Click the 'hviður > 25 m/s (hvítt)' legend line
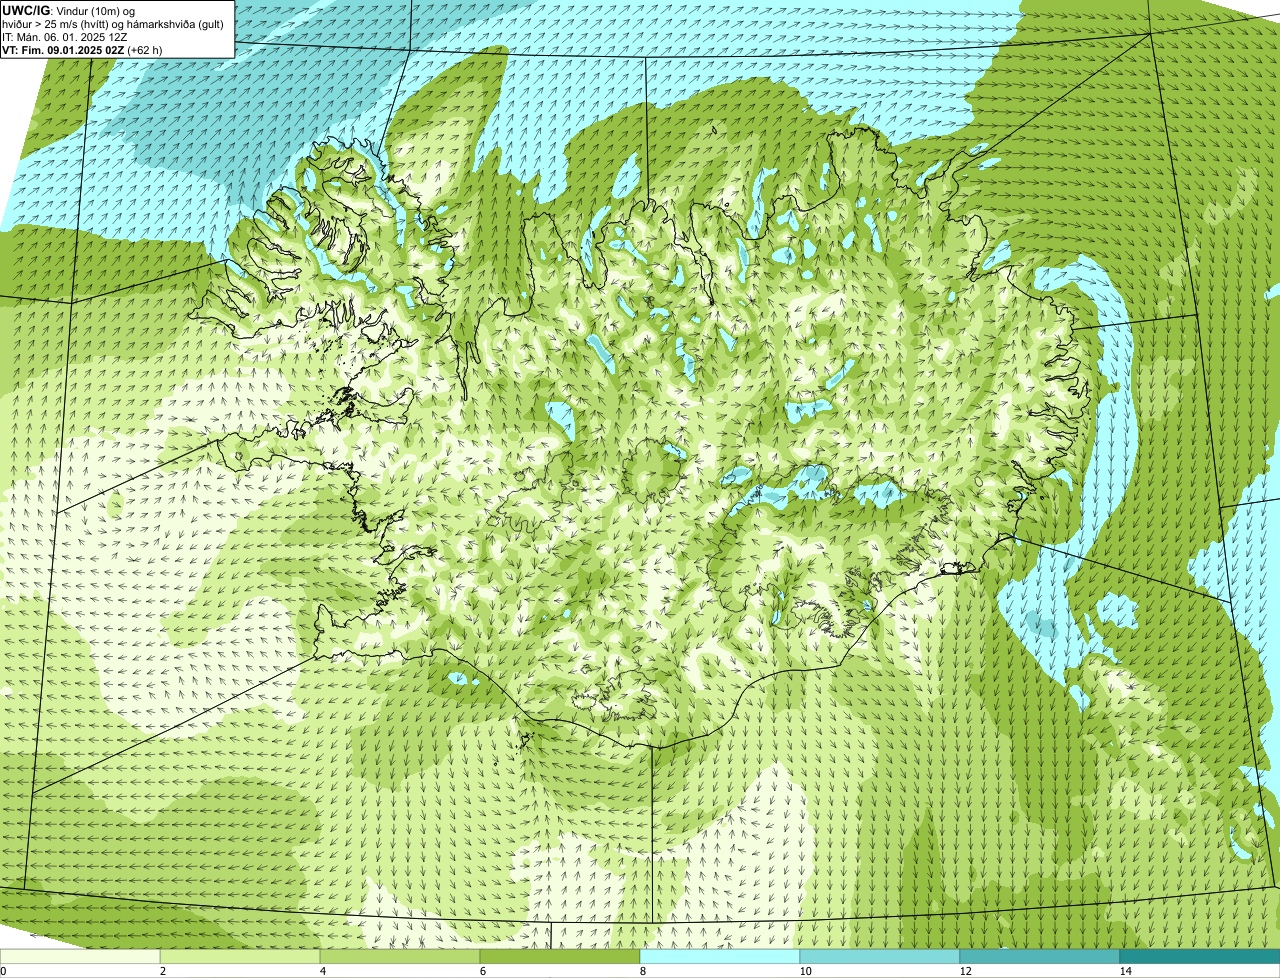1280x978 pixels. 114,23
